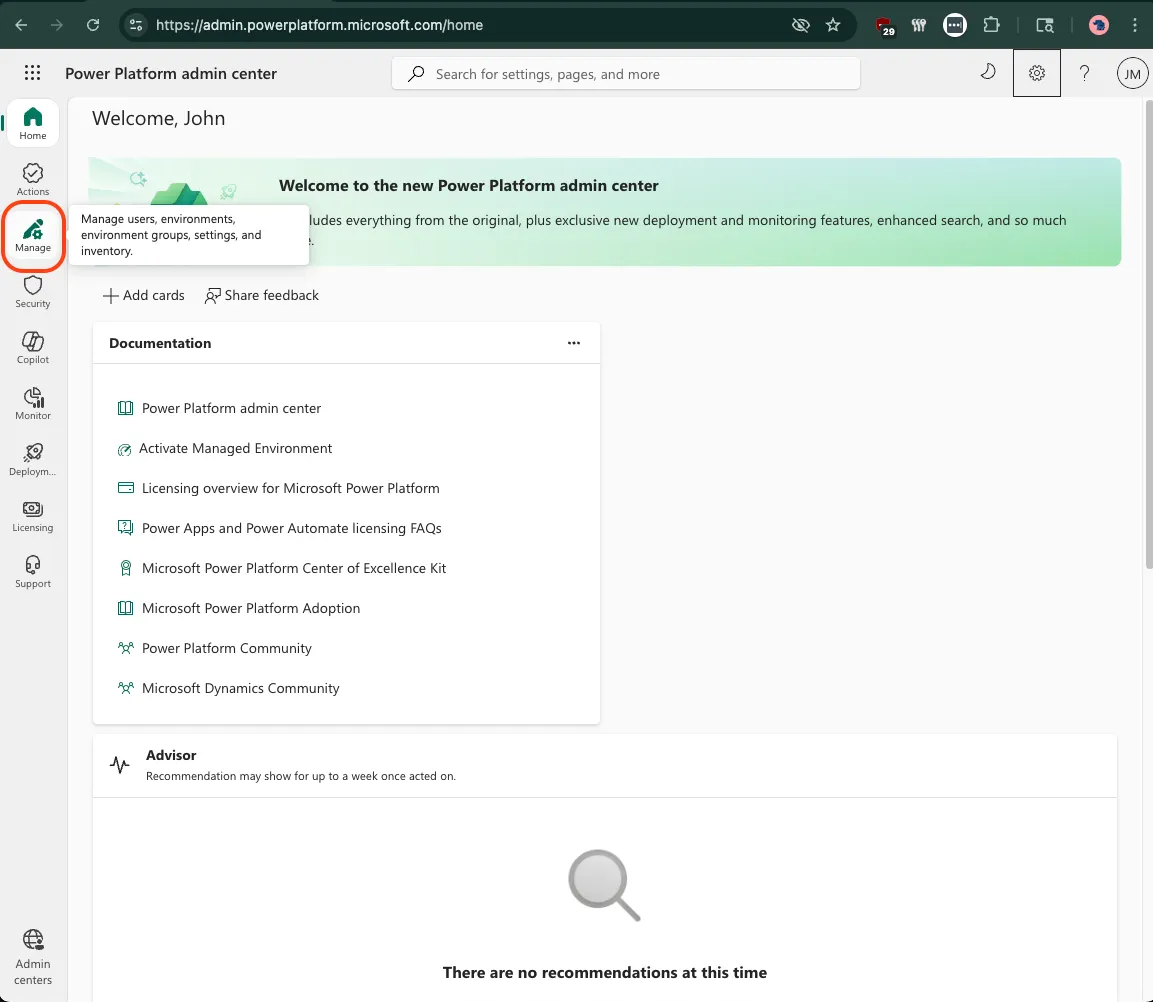Open the Deployment section
1153x1002 pixels.
(x=32, y=458)
